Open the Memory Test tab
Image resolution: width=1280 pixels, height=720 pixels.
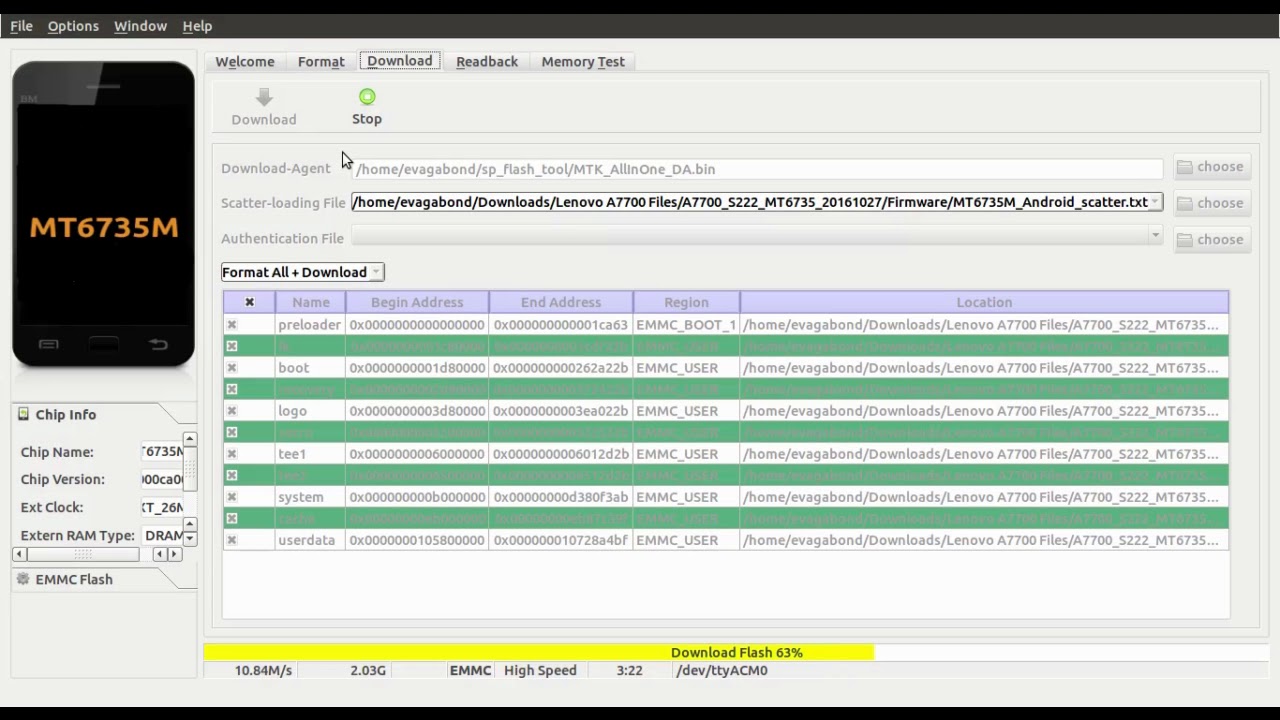point(583,62)
